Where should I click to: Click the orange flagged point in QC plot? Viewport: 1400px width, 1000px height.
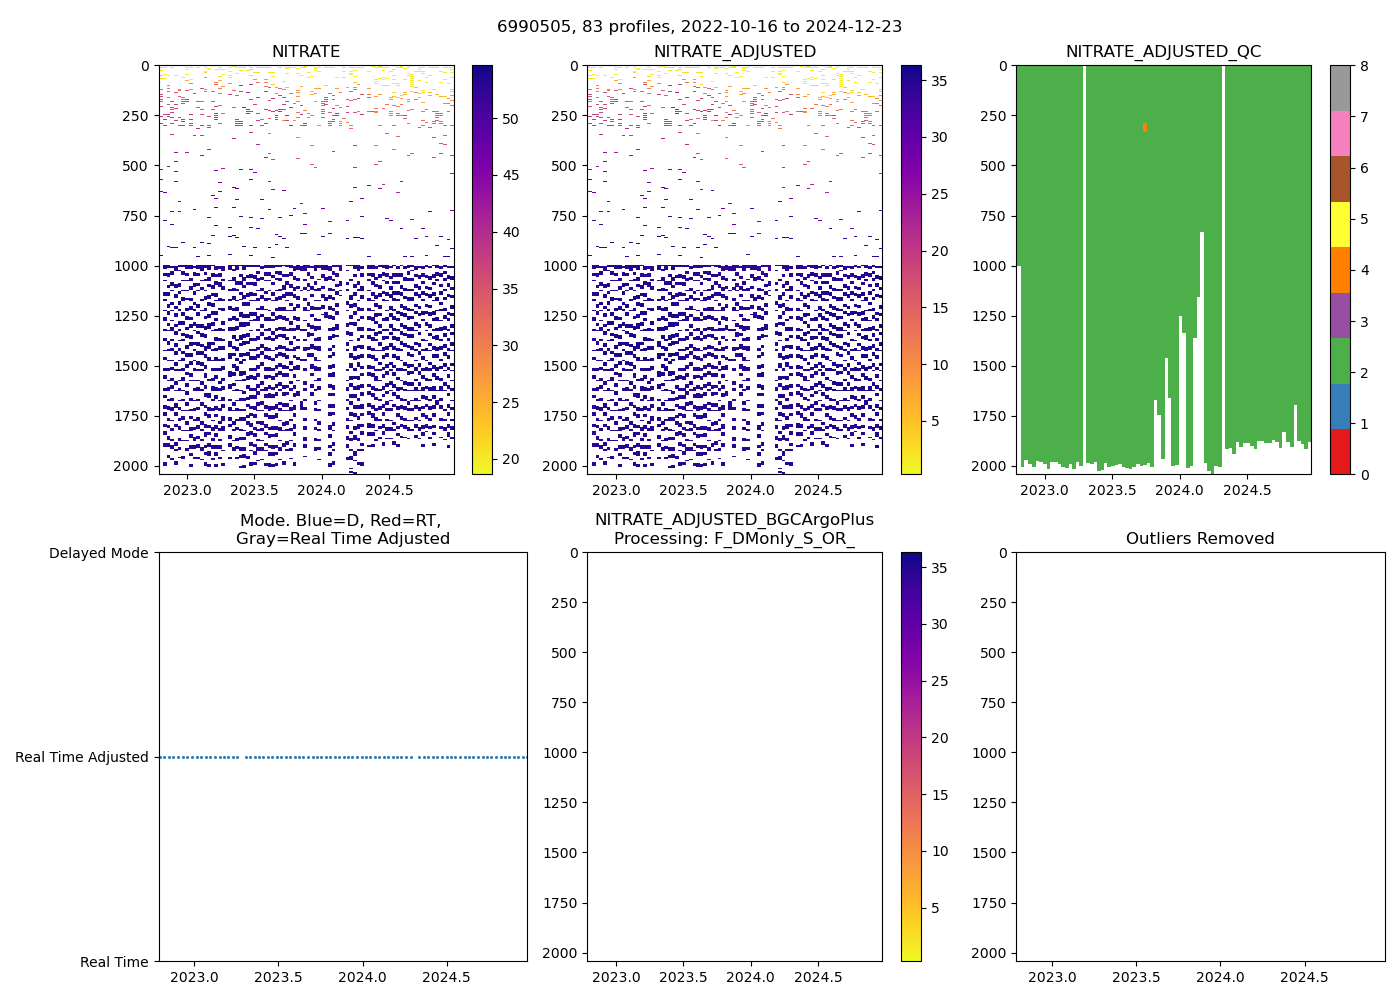[1145, 127]
